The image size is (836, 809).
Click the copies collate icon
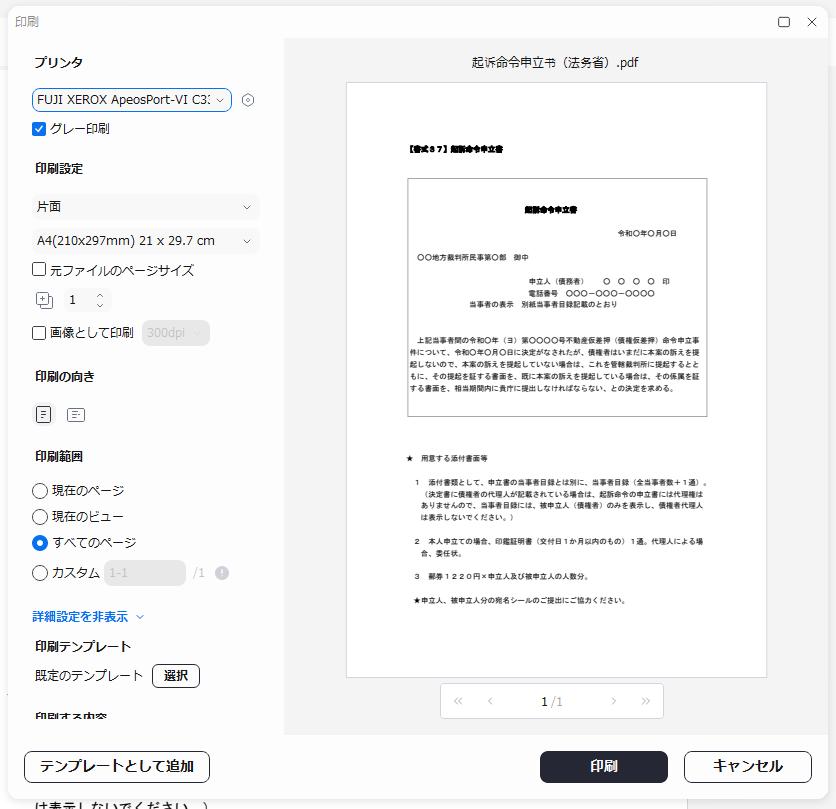click(x=43, y=299)
